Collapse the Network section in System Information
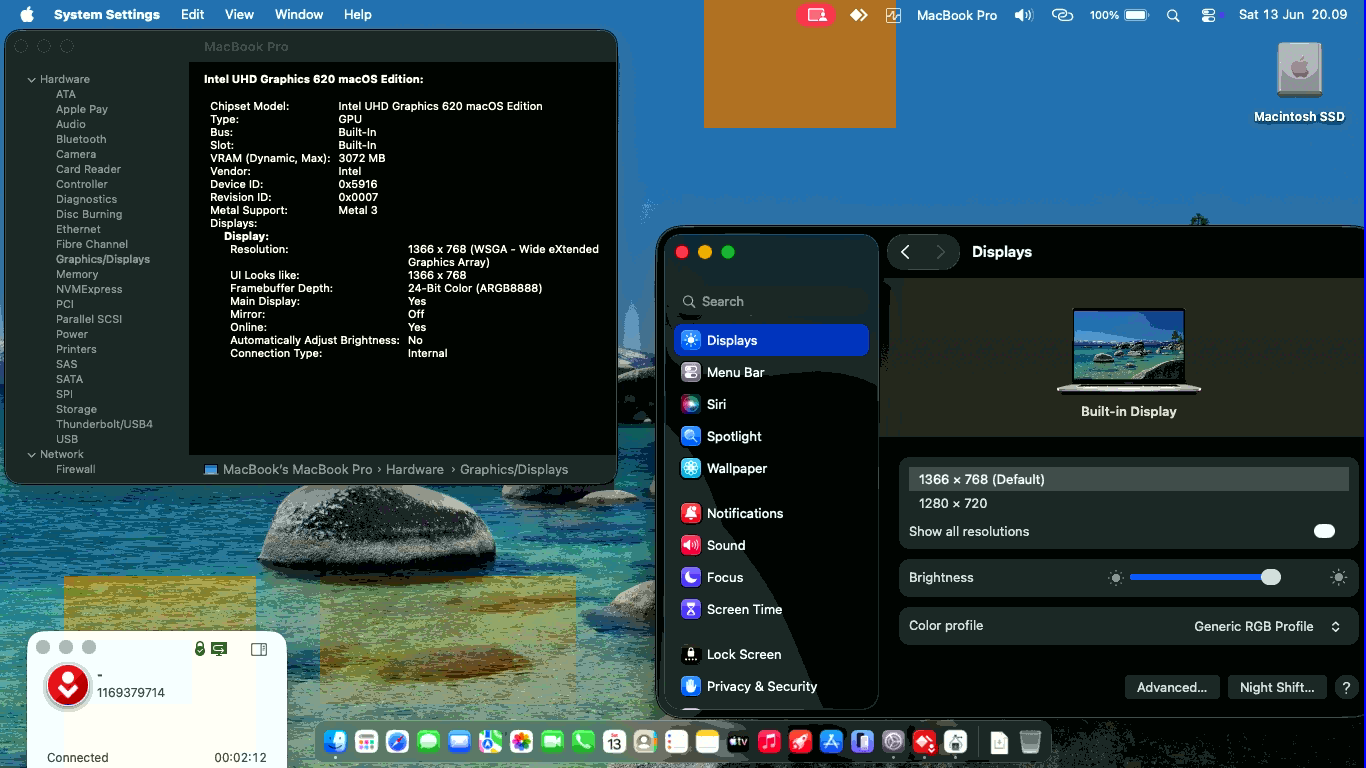Screen dimensions: 1366x768 (x=32, y=454)
